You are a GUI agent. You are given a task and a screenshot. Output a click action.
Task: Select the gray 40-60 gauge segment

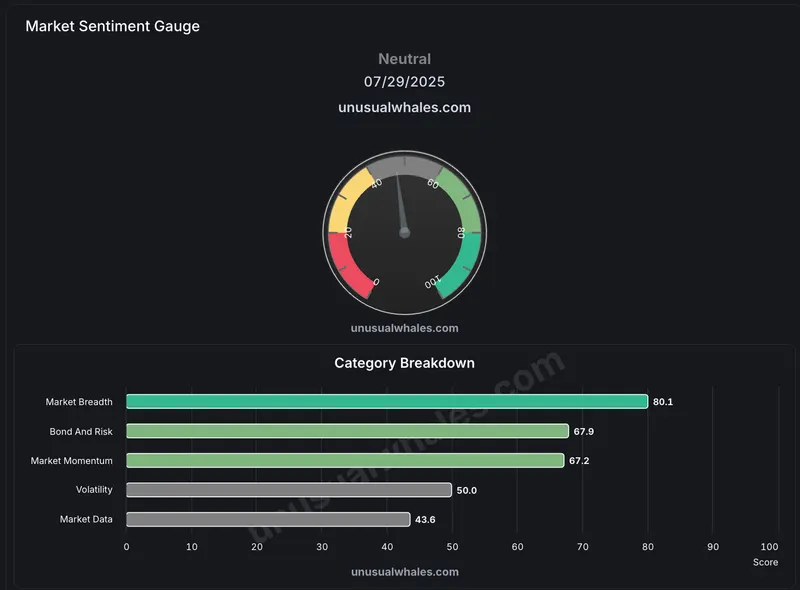tap(405, 166)
